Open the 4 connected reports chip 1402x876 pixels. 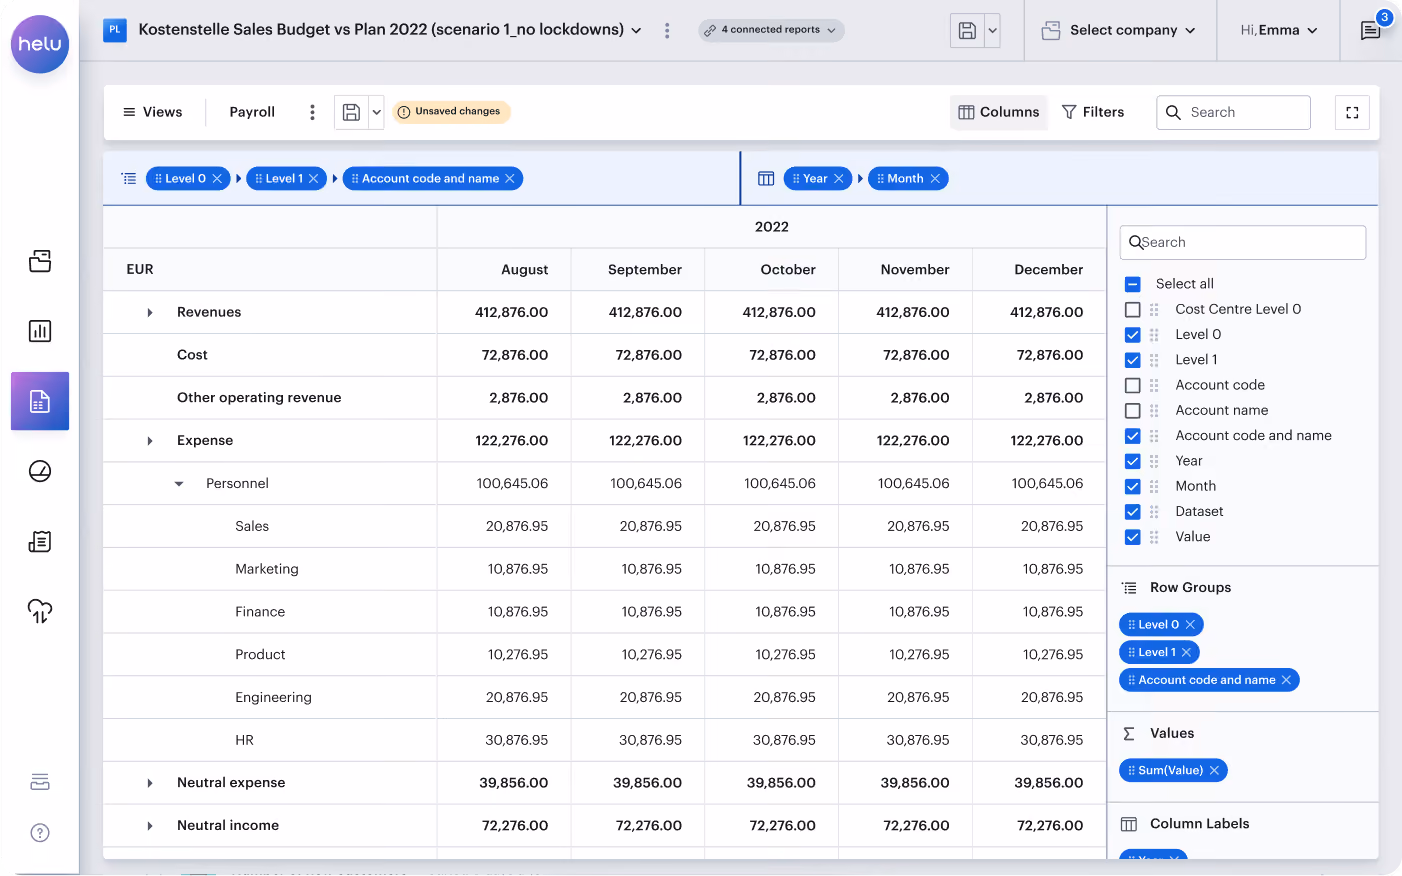[x=771, y=30]
